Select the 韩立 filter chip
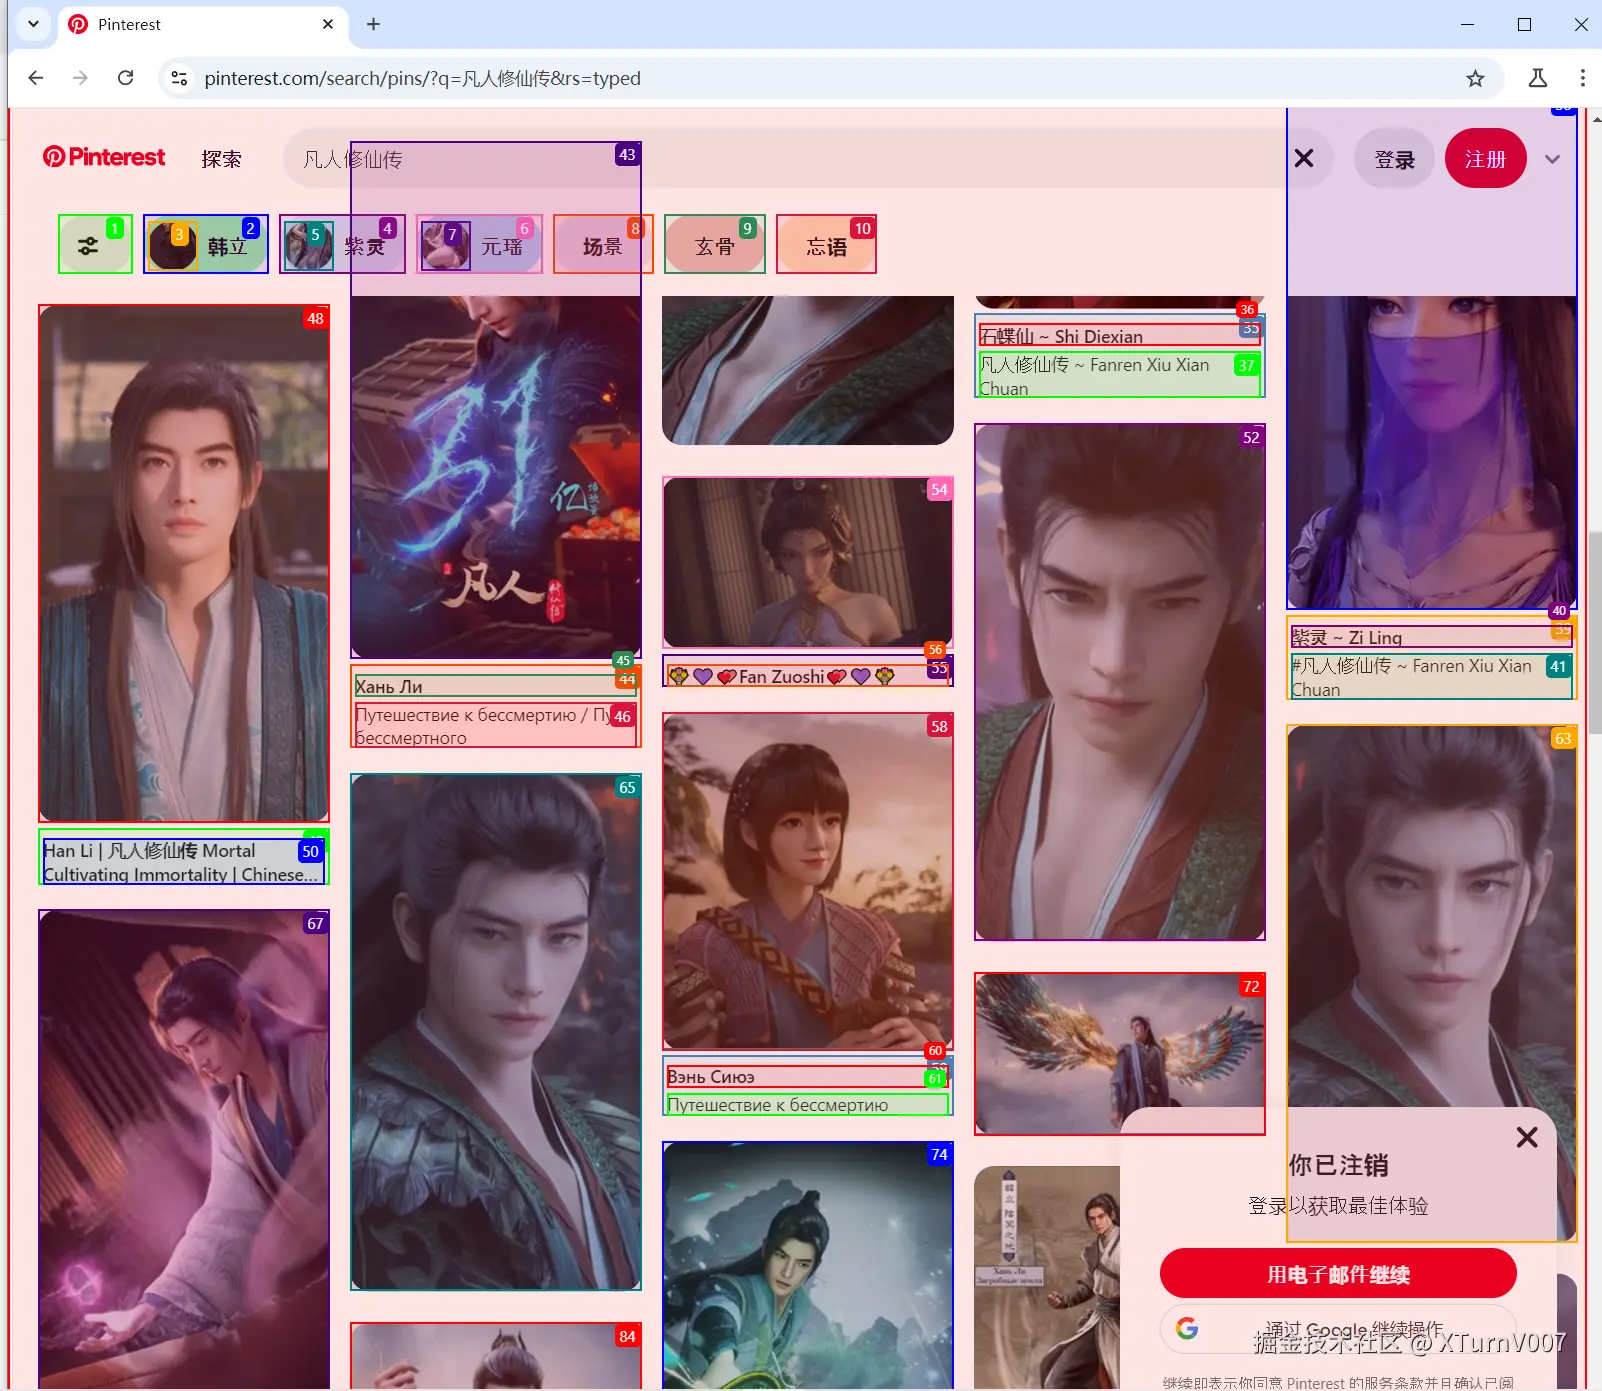This screenshot has height=1391, width=1602. [206, 244]
